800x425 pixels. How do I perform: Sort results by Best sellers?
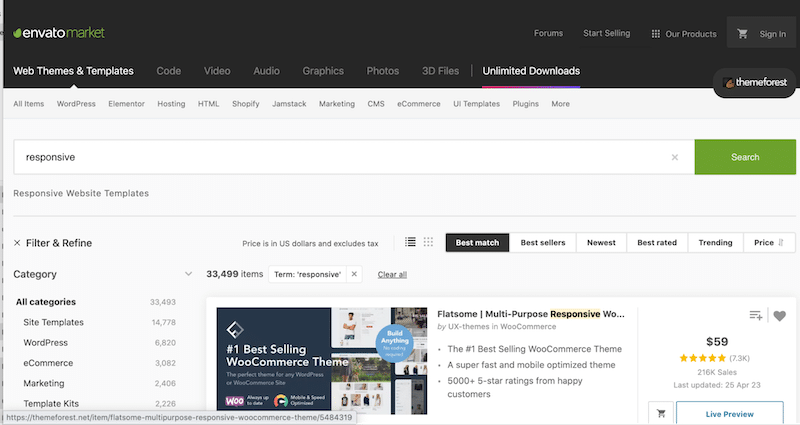[x=543, y=242]
